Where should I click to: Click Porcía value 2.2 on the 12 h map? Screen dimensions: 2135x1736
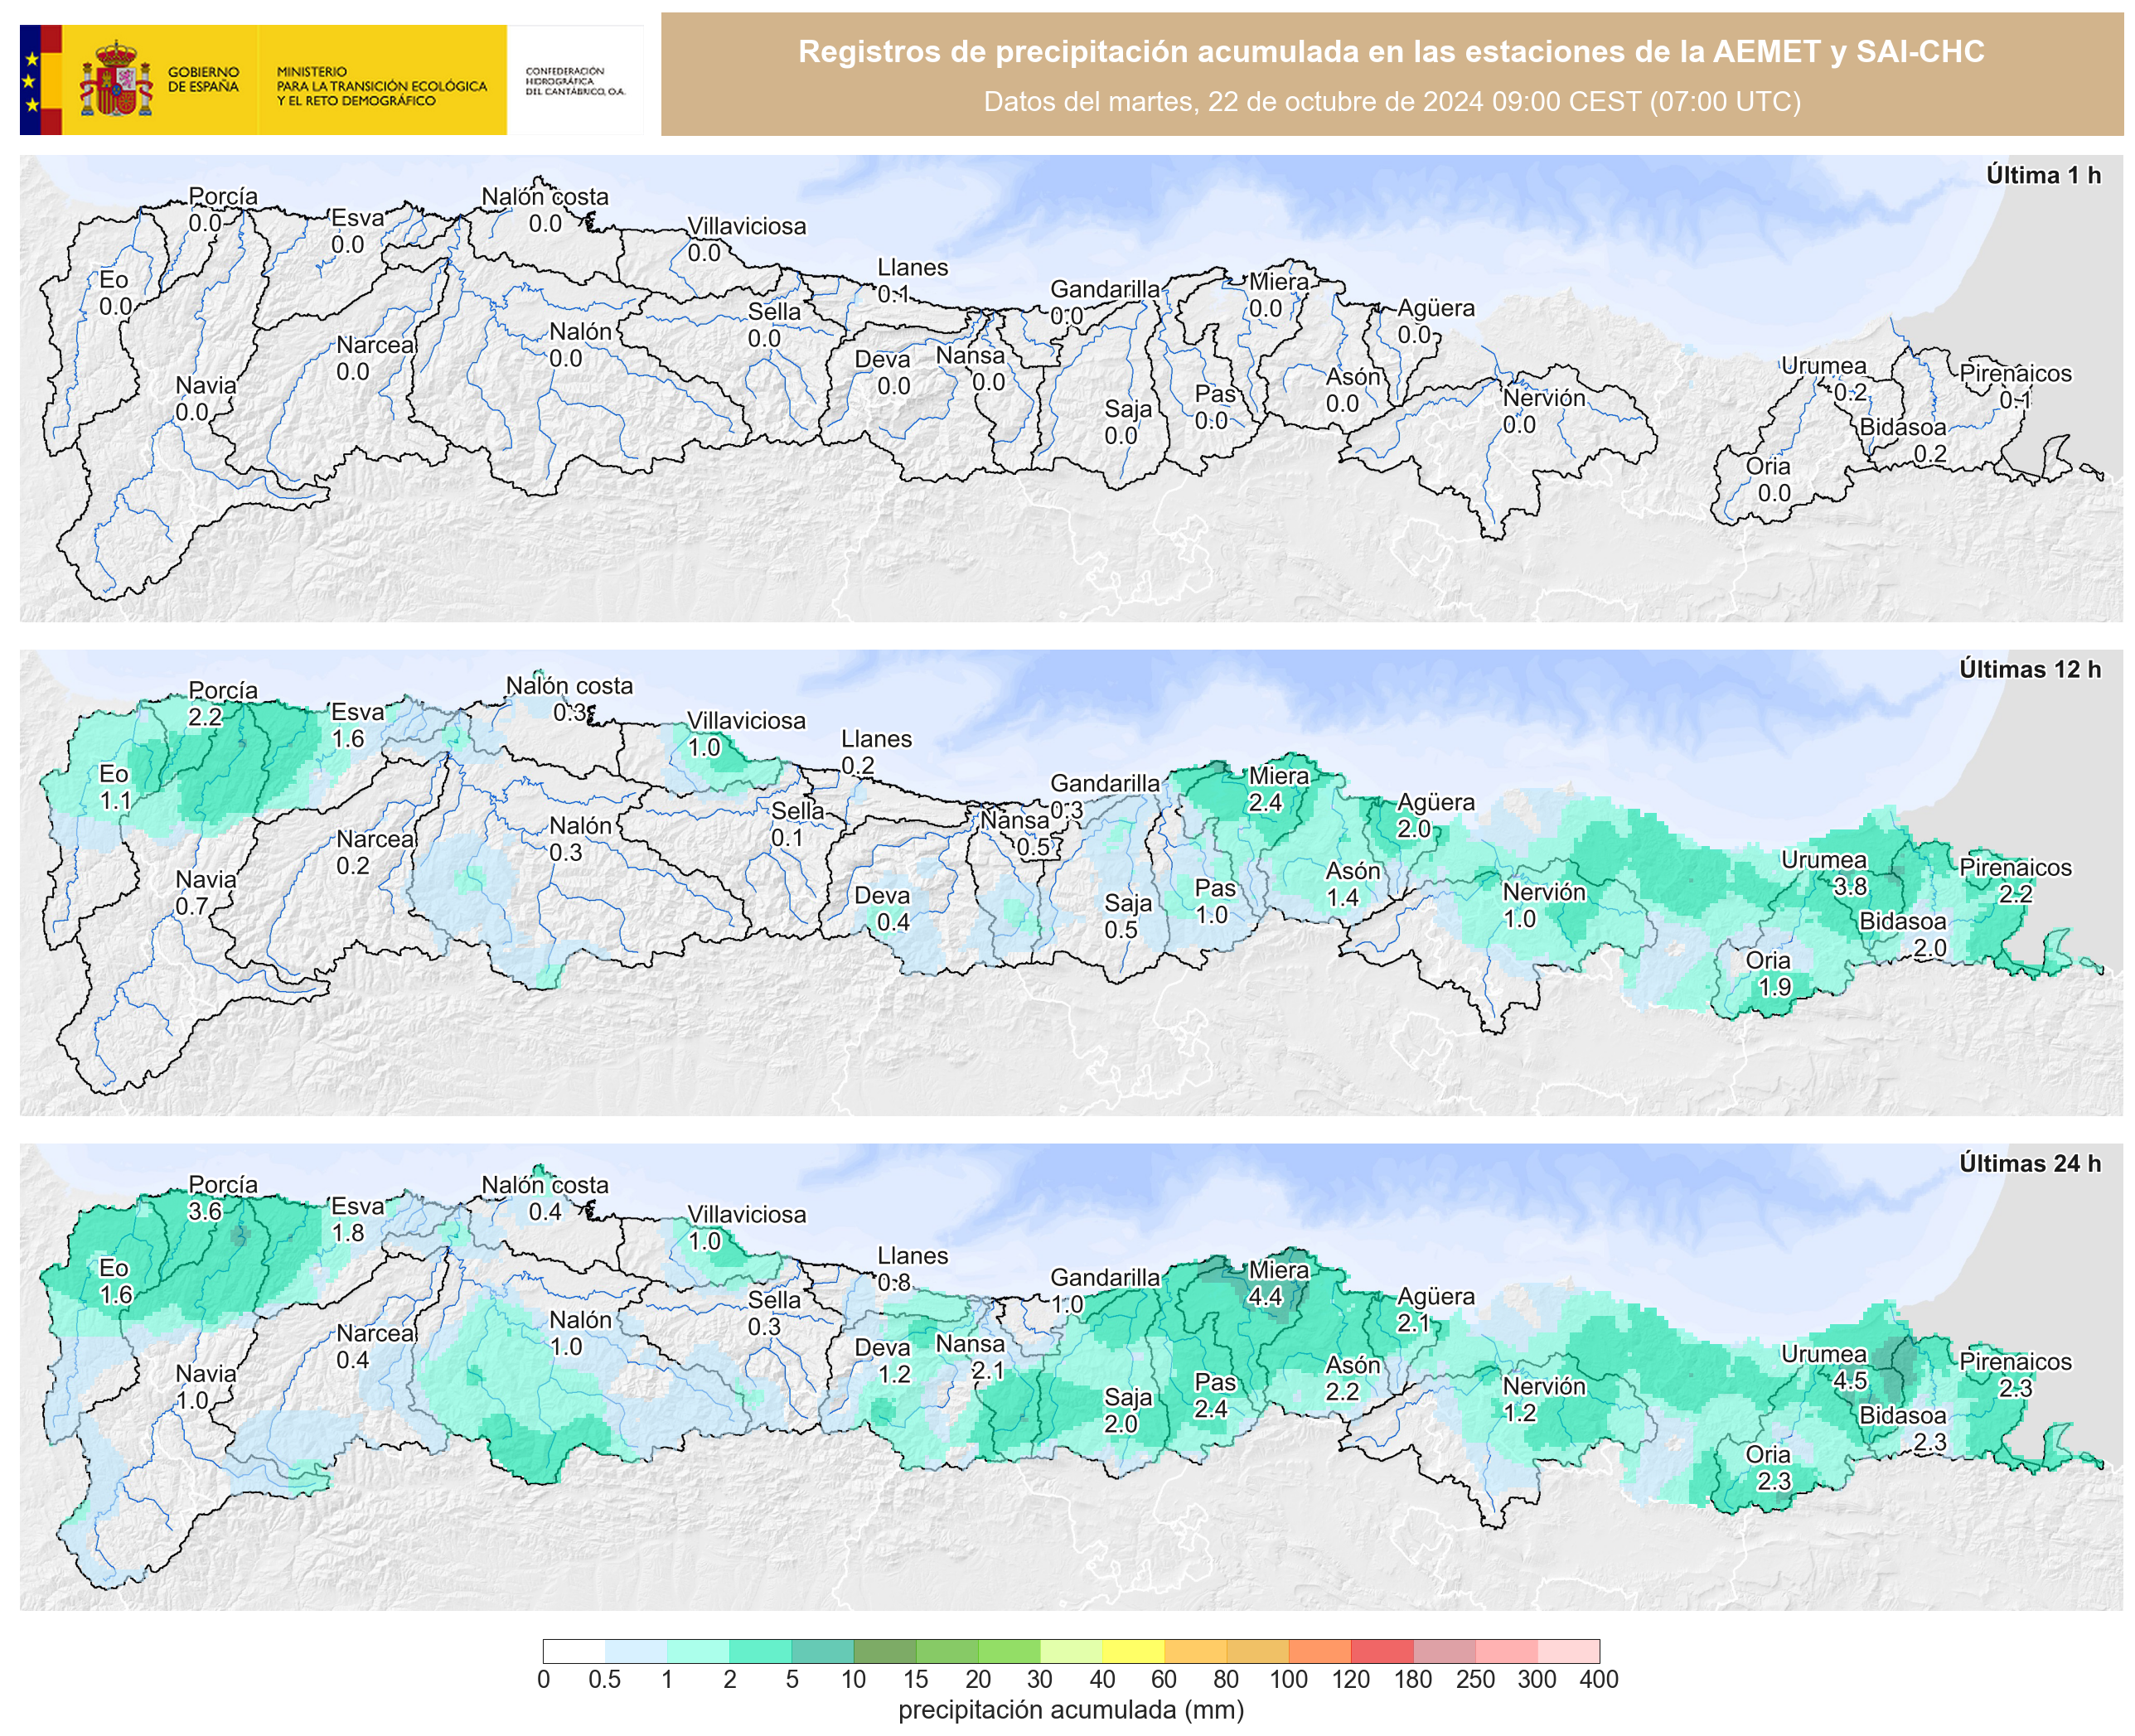[205, 717]
